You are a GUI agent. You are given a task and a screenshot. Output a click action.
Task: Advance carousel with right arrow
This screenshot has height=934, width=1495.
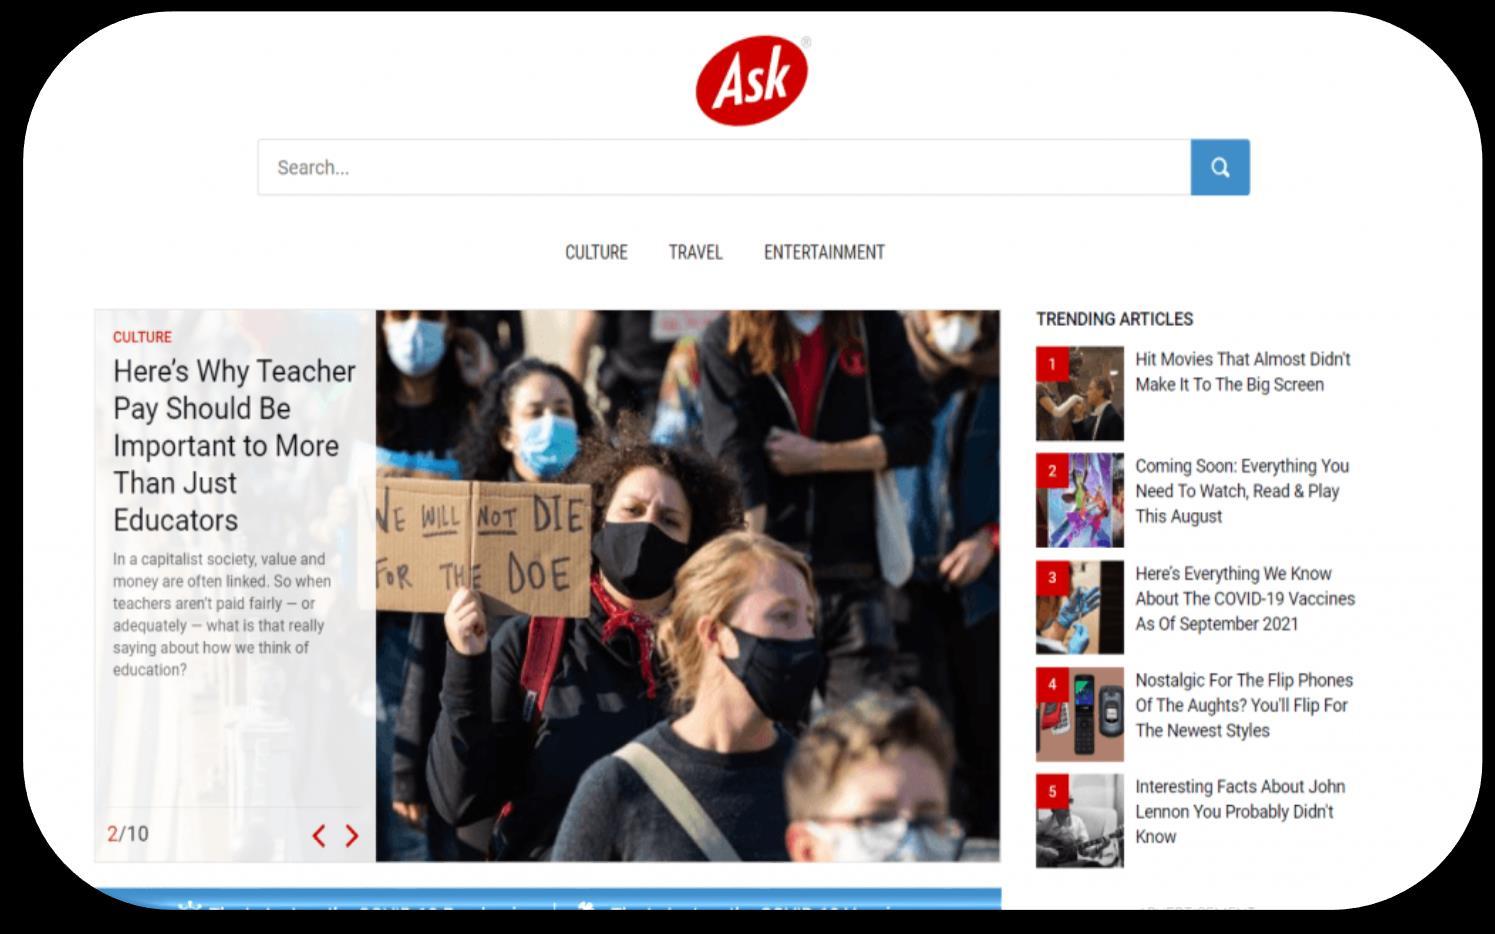[351, 836]
